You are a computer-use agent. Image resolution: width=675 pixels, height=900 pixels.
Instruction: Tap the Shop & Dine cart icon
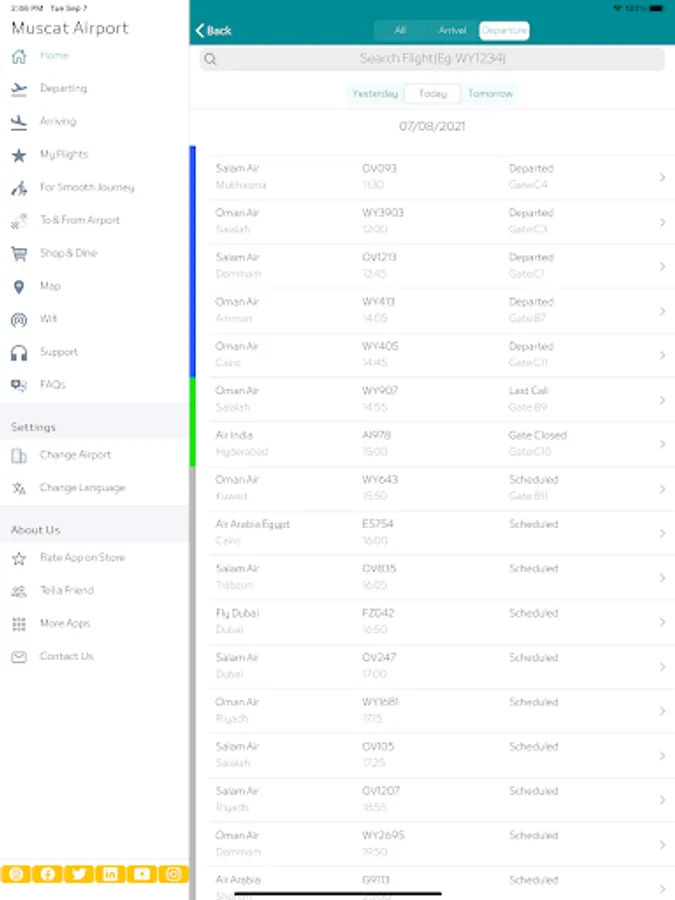pos(19,254)
